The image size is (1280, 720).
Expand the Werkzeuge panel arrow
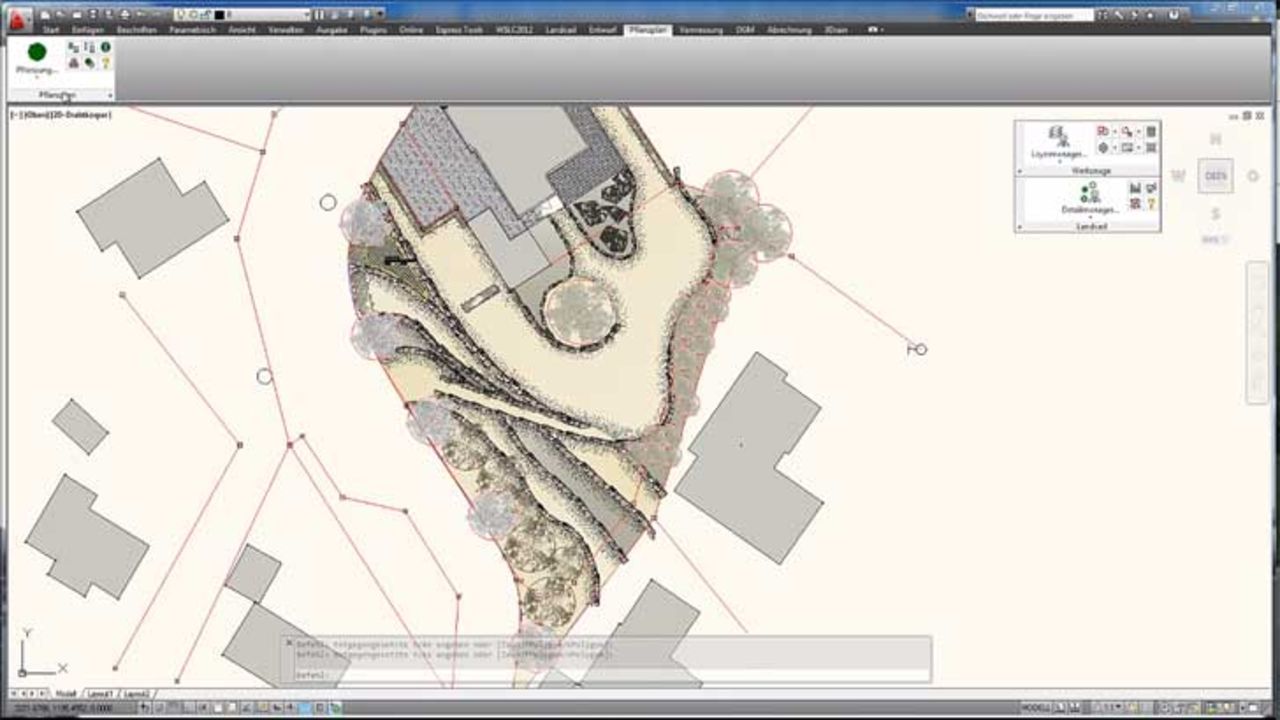coord(1020,171)
